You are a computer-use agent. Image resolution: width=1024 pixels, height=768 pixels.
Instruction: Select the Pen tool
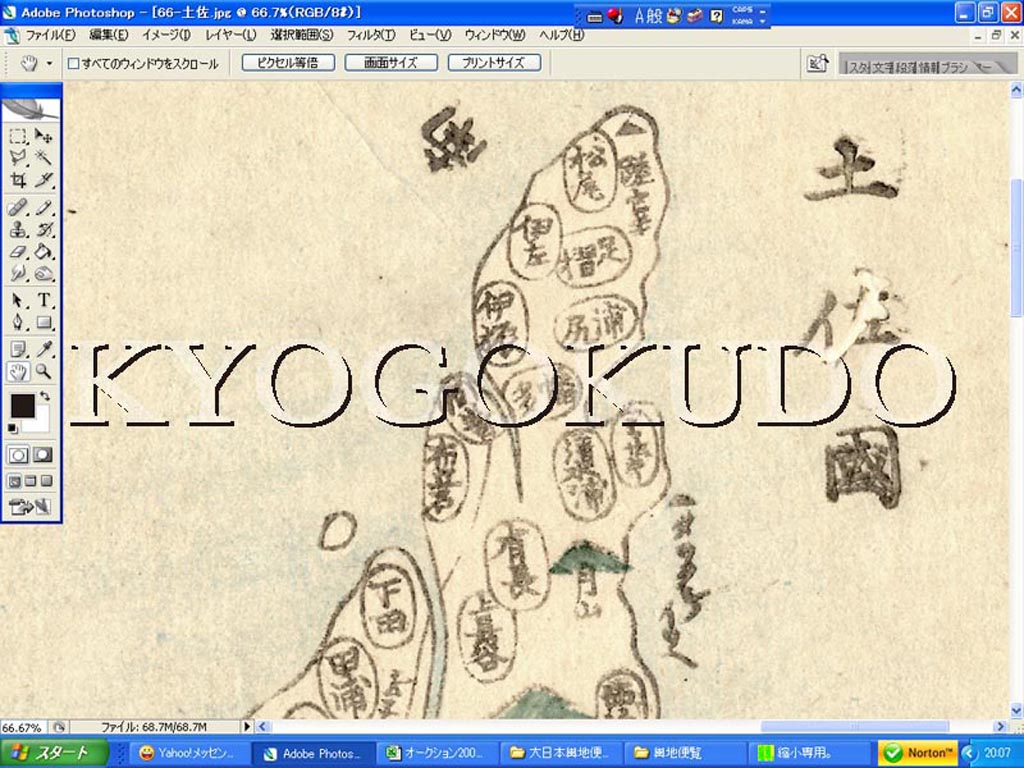[x=18, y=322]
